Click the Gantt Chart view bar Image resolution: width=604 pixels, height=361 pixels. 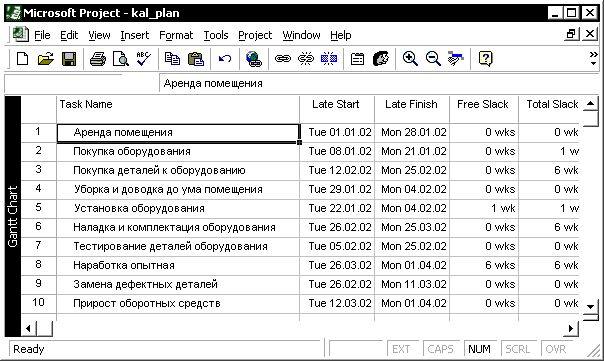click(13, 216)
